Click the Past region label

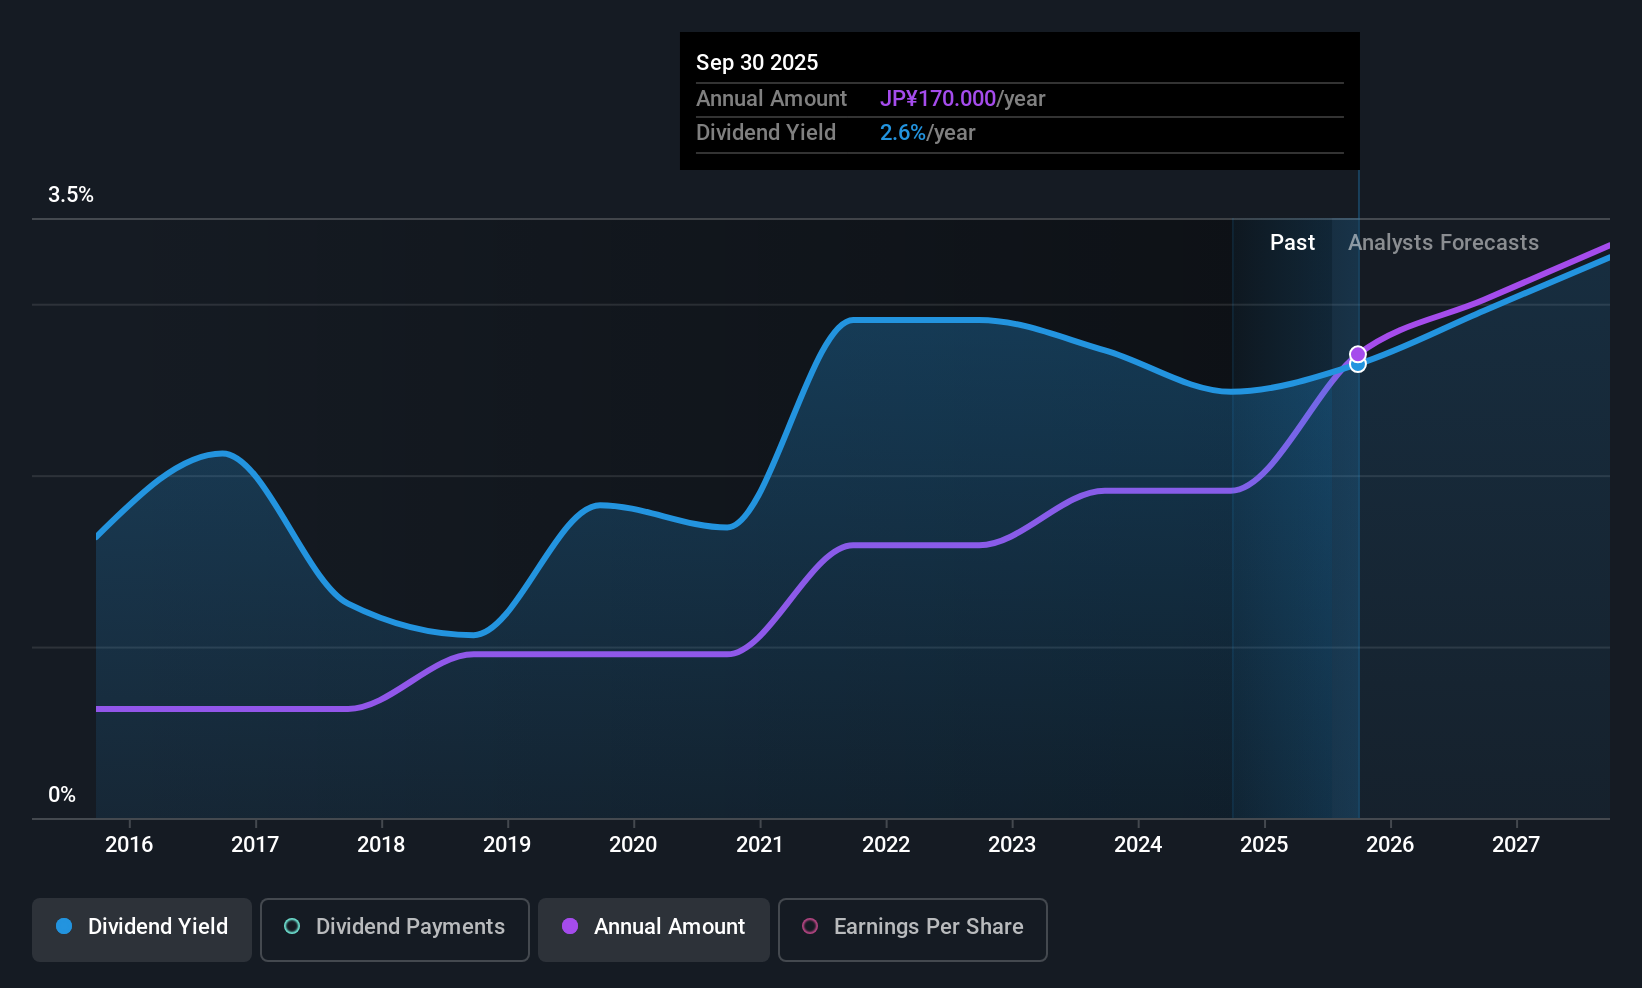[1292, 243]
